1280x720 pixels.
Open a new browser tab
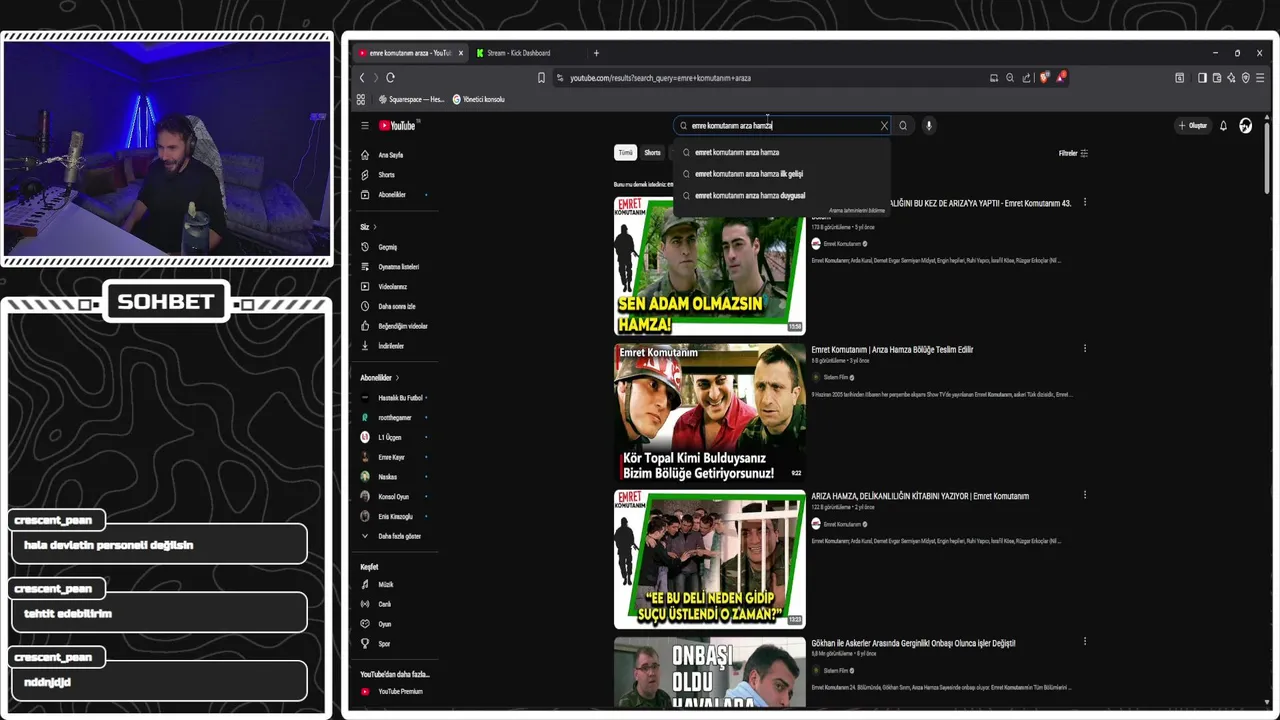(x=596, y=53)
